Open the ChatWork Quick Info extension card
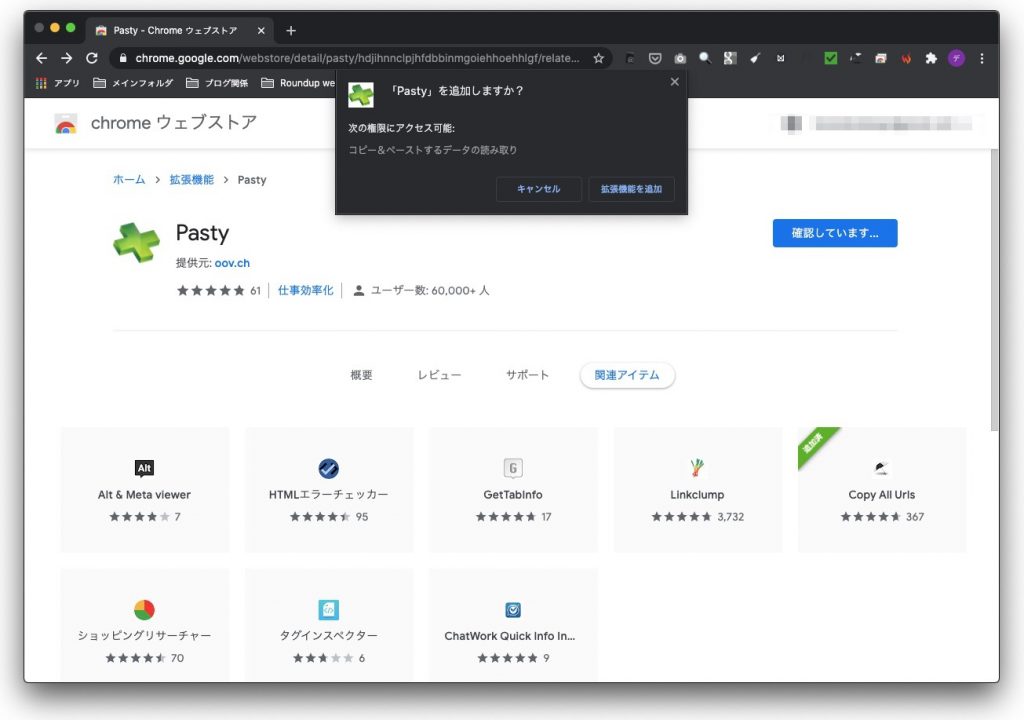This screenshot has height=720, width=1024. pyautogui.click(x=513, y=625)
